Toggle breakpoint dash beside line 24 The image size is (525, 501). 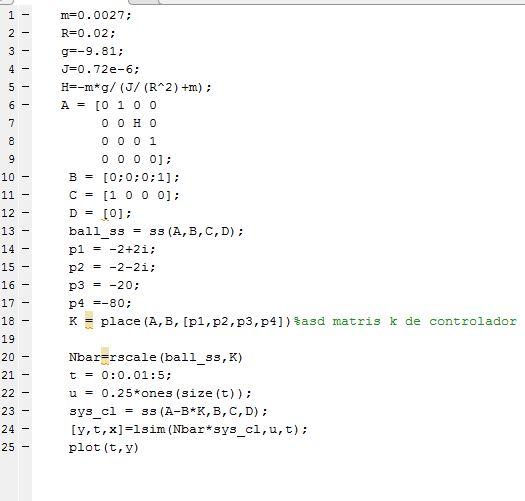click(x=25, y=429)
